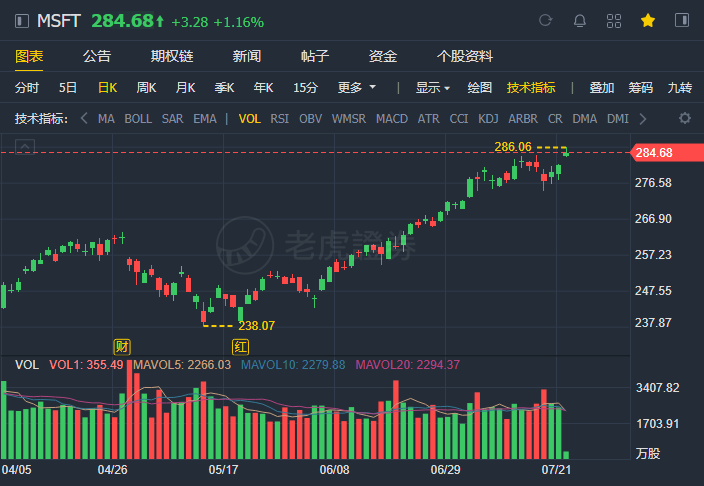Click the 07/21 date axis label
The width and height of the screenshot is (704, 486).
[x=556, y=470]
